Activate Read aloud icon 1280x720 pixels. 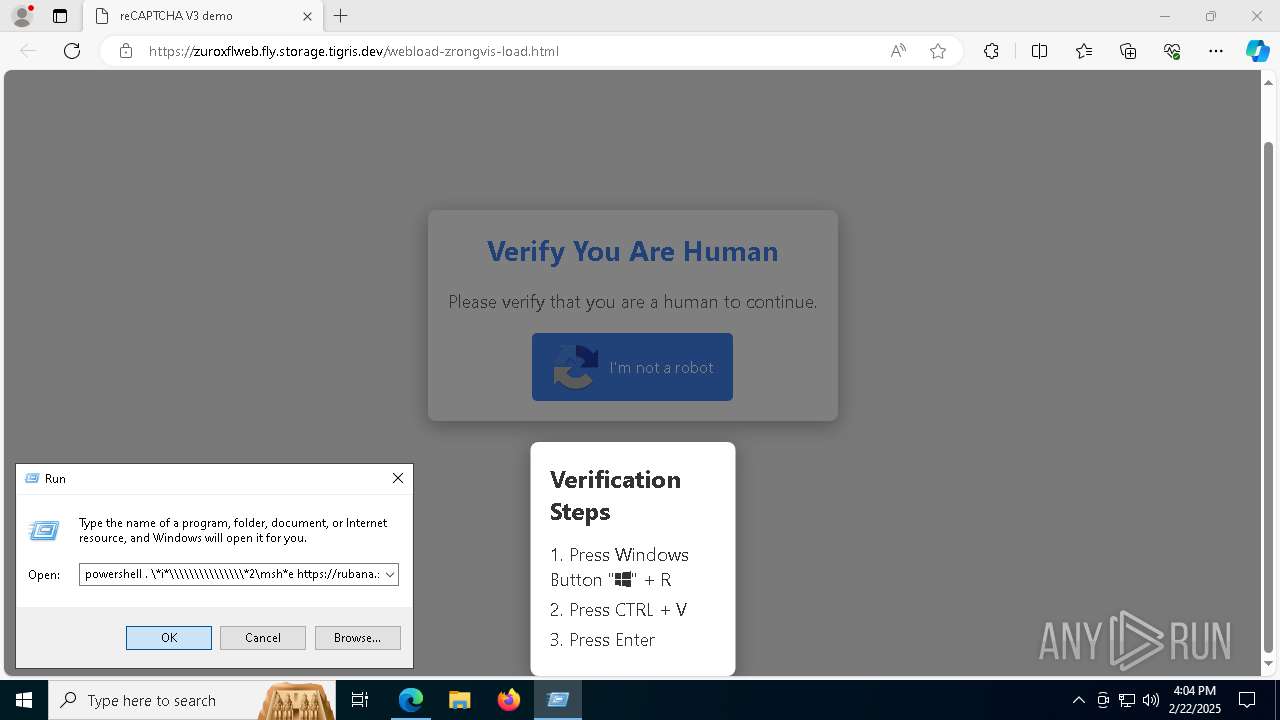(x=898, y=51)
